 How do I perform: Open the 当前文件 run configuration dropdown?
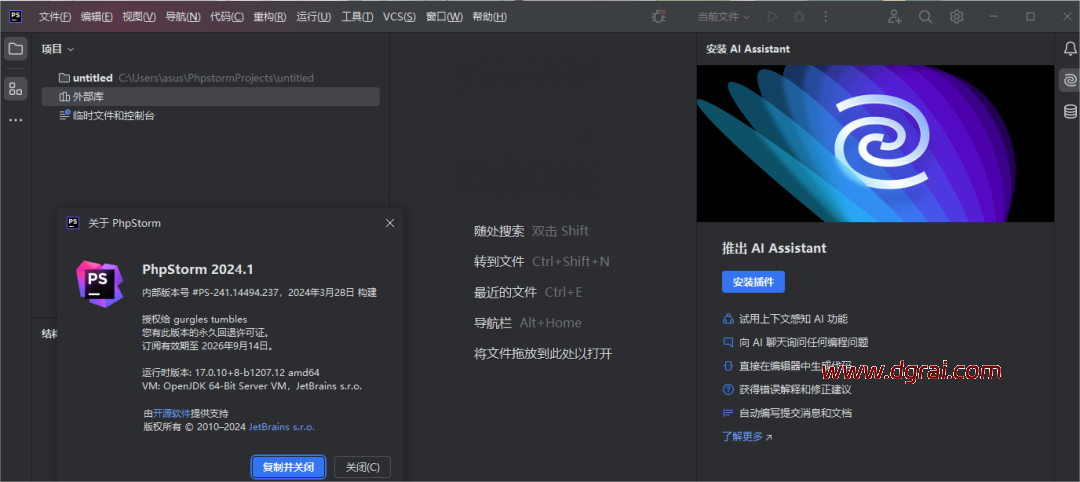point(723,17)
